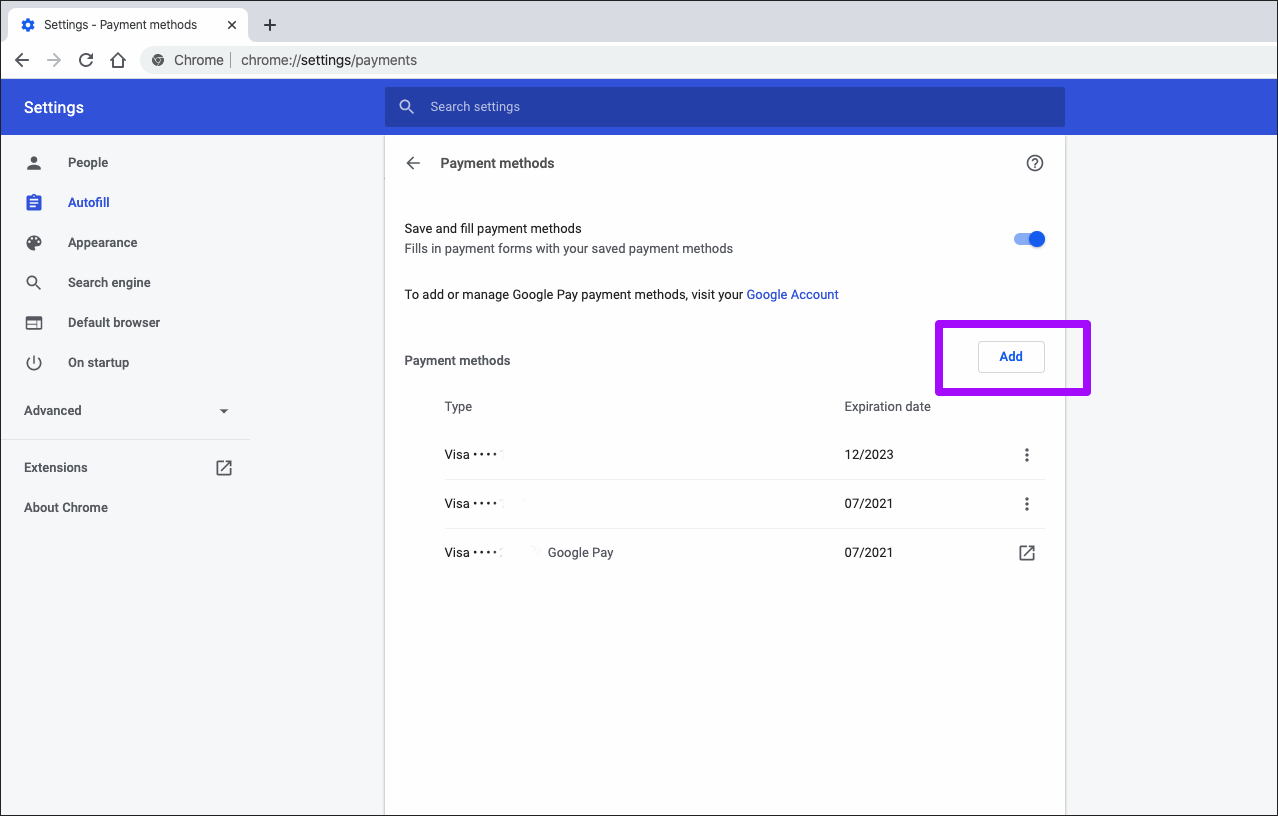Image resolution: width=1278 pixels, height=816 pixels.
Task: Click the browser back arrow
Action: click(x=22, y=60)
